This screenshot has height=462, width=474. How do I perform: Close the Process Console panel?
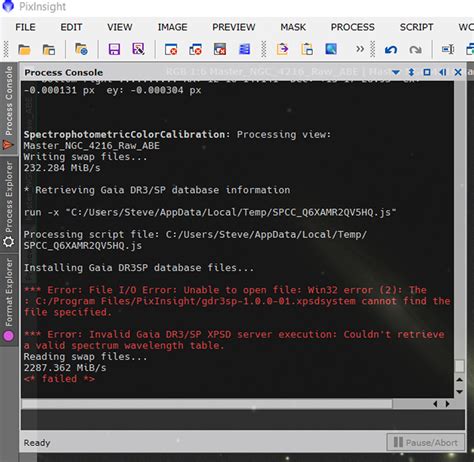click(x=458, y=72)
